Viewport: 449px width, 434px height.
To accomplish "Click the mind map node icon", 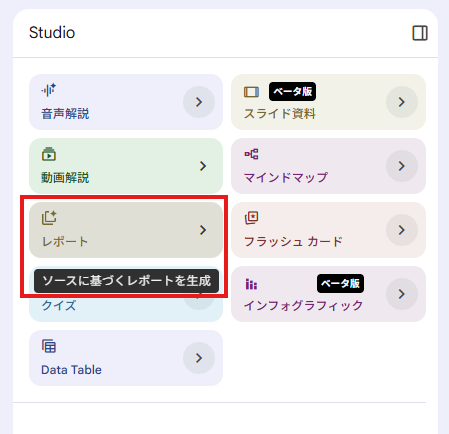I will point(251,154).
